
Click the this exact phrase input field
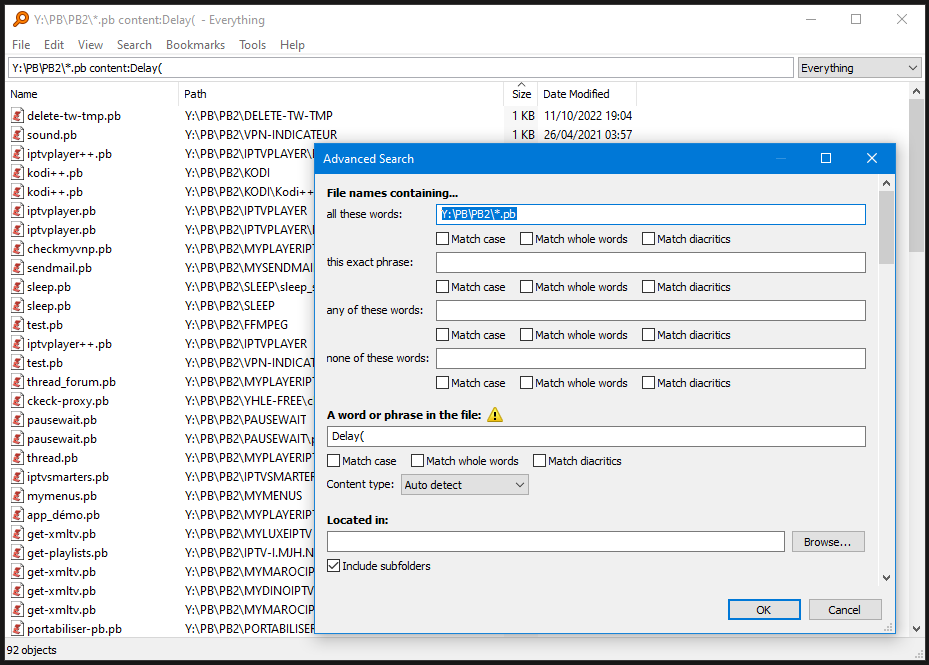point(651,262)
